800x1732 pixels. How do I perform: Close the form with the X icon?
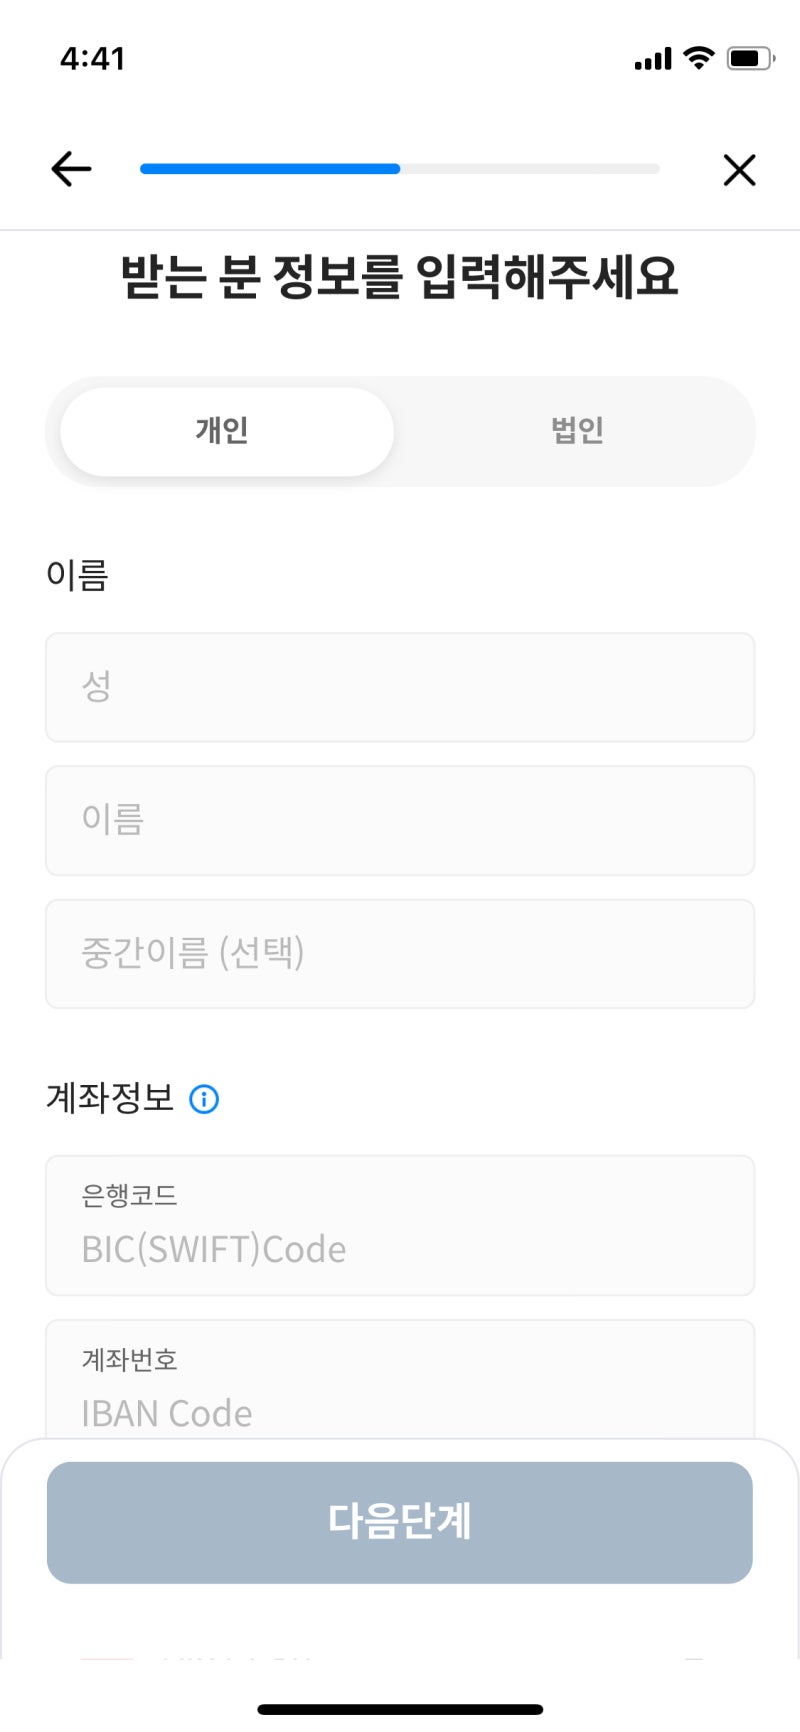click(739, 170)
